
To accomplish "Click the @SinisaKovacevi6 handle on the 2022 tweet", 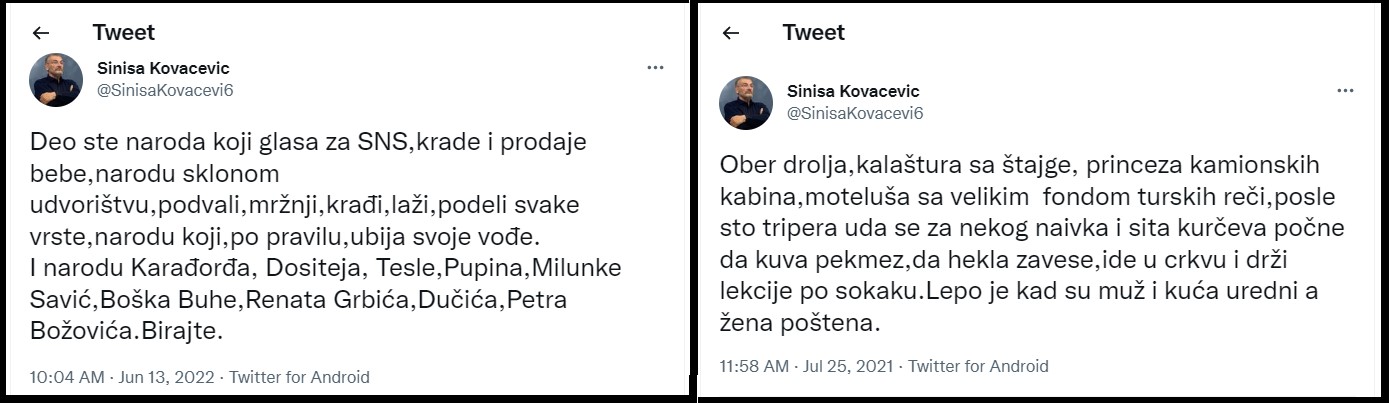I will [164, 89].
